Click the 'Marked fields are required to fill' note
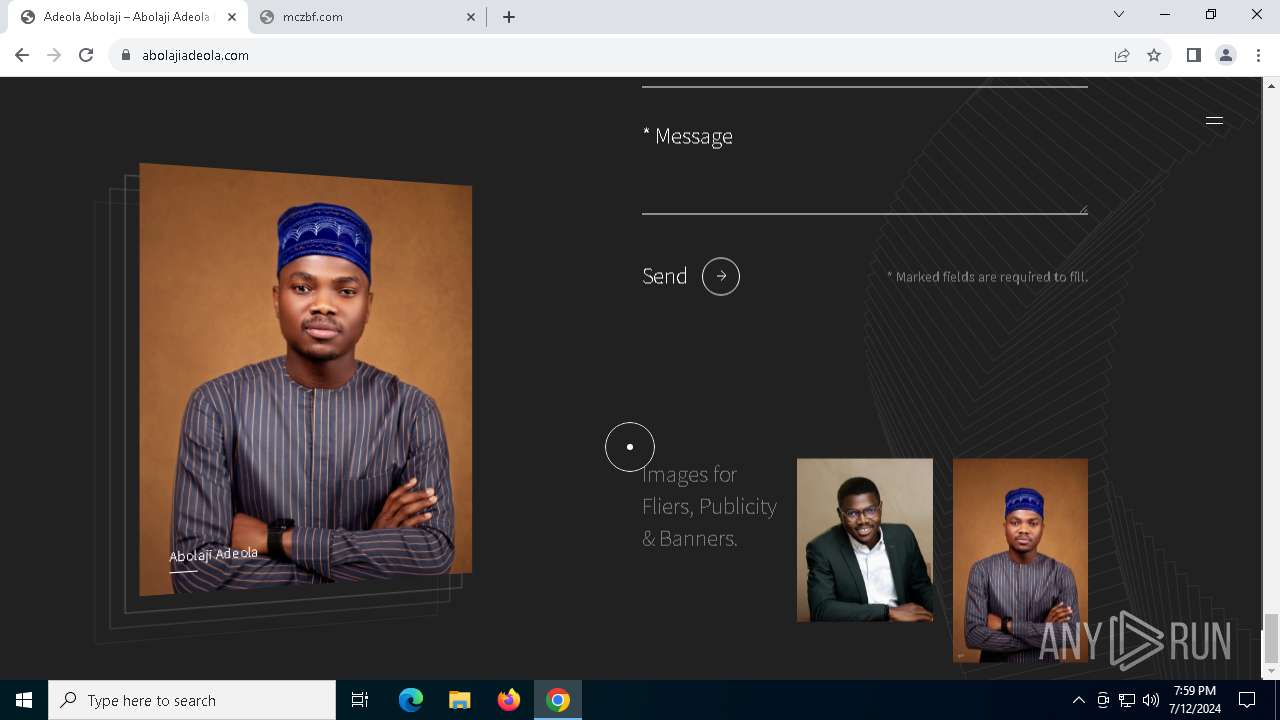Viewport: 1280px width, 720px height. coord(987,277)
